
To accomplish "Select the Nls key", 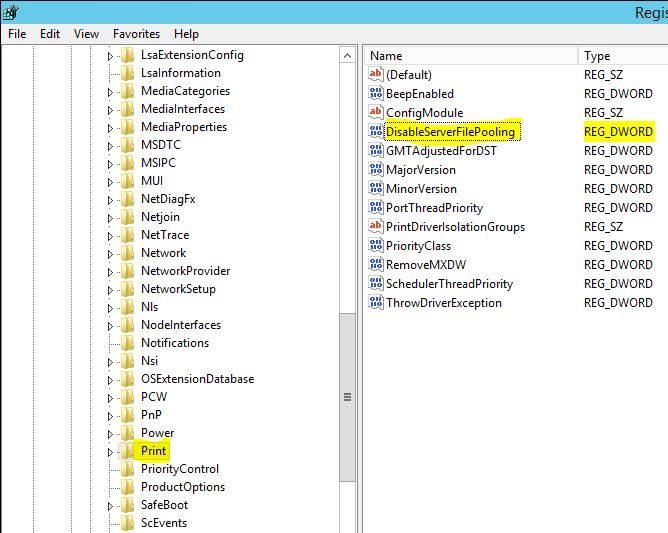I will pyautogui.click(x=150, y=307).
